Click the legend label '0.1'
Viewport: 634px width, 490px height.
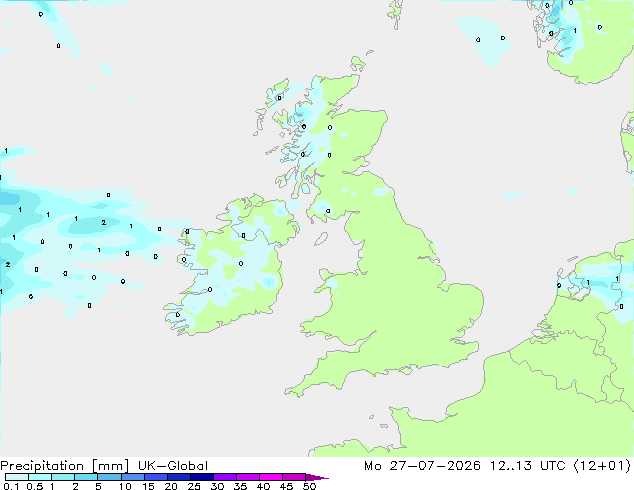coord(11,486)
